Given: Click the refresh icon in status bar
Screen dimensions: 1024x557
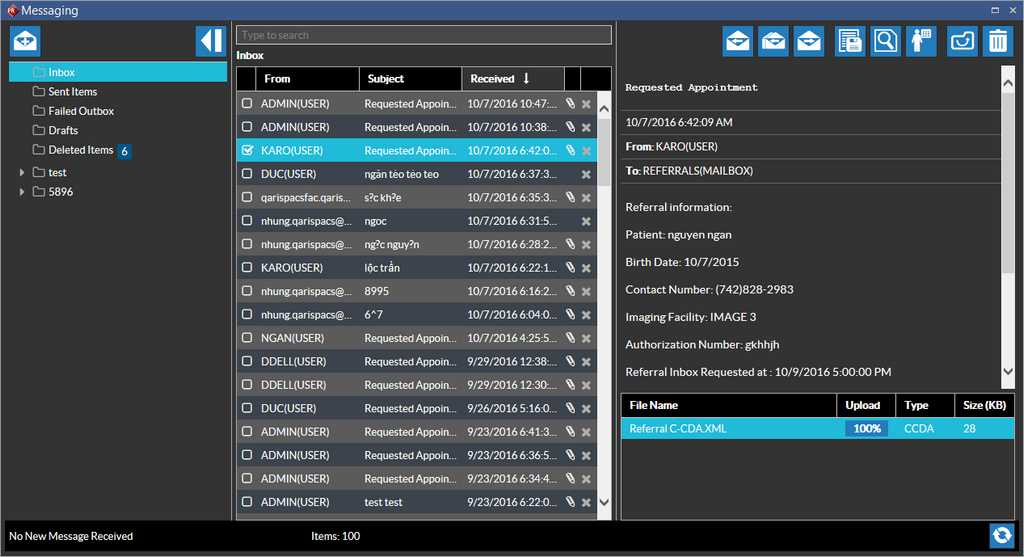Looking at the screenshot, I should 1003,535.
